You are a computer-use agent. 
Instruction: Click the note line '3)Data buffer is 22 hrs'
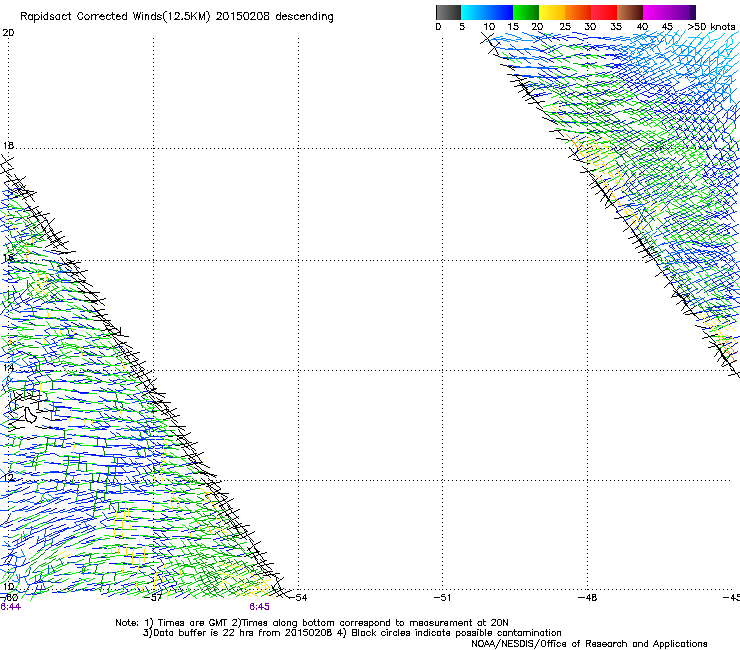click(352, 633)
